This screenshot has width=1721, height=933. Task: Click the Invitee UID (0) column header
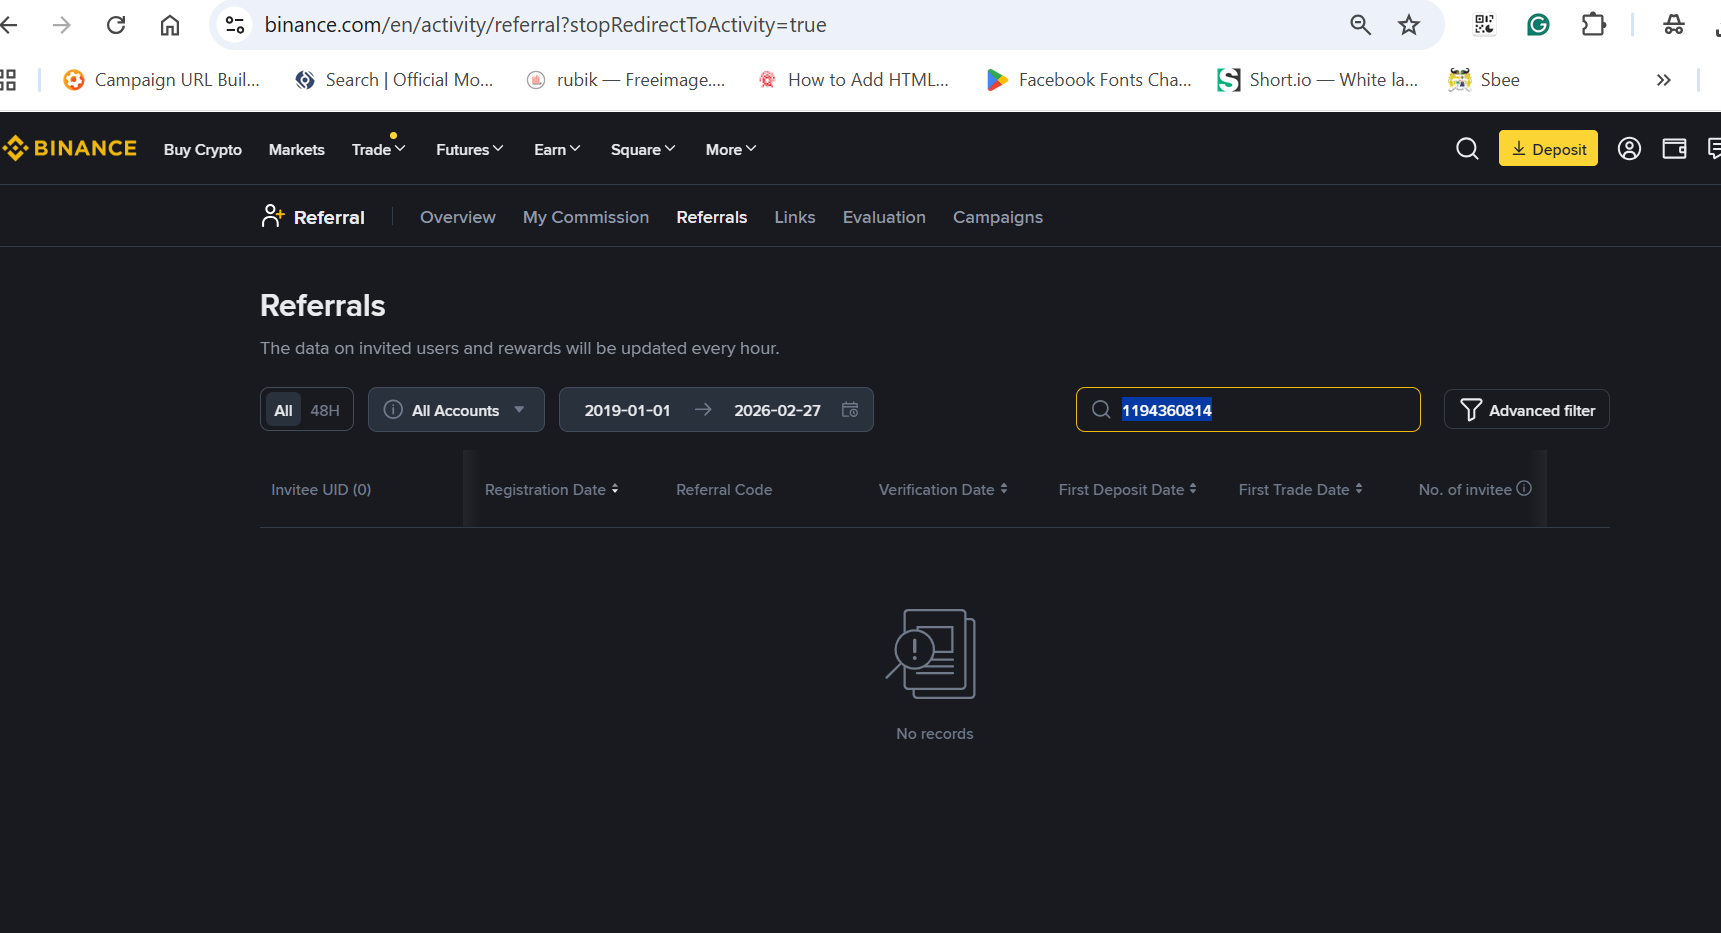tap(321, 490)
